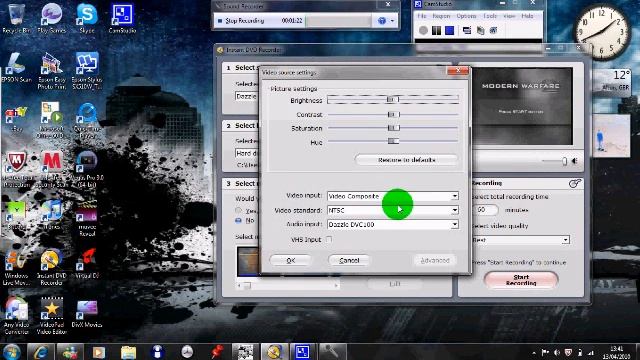This screenshot has width=640, height=360.
Task: Open Recycle Bin desktop icon
Action: pos(16,18)
